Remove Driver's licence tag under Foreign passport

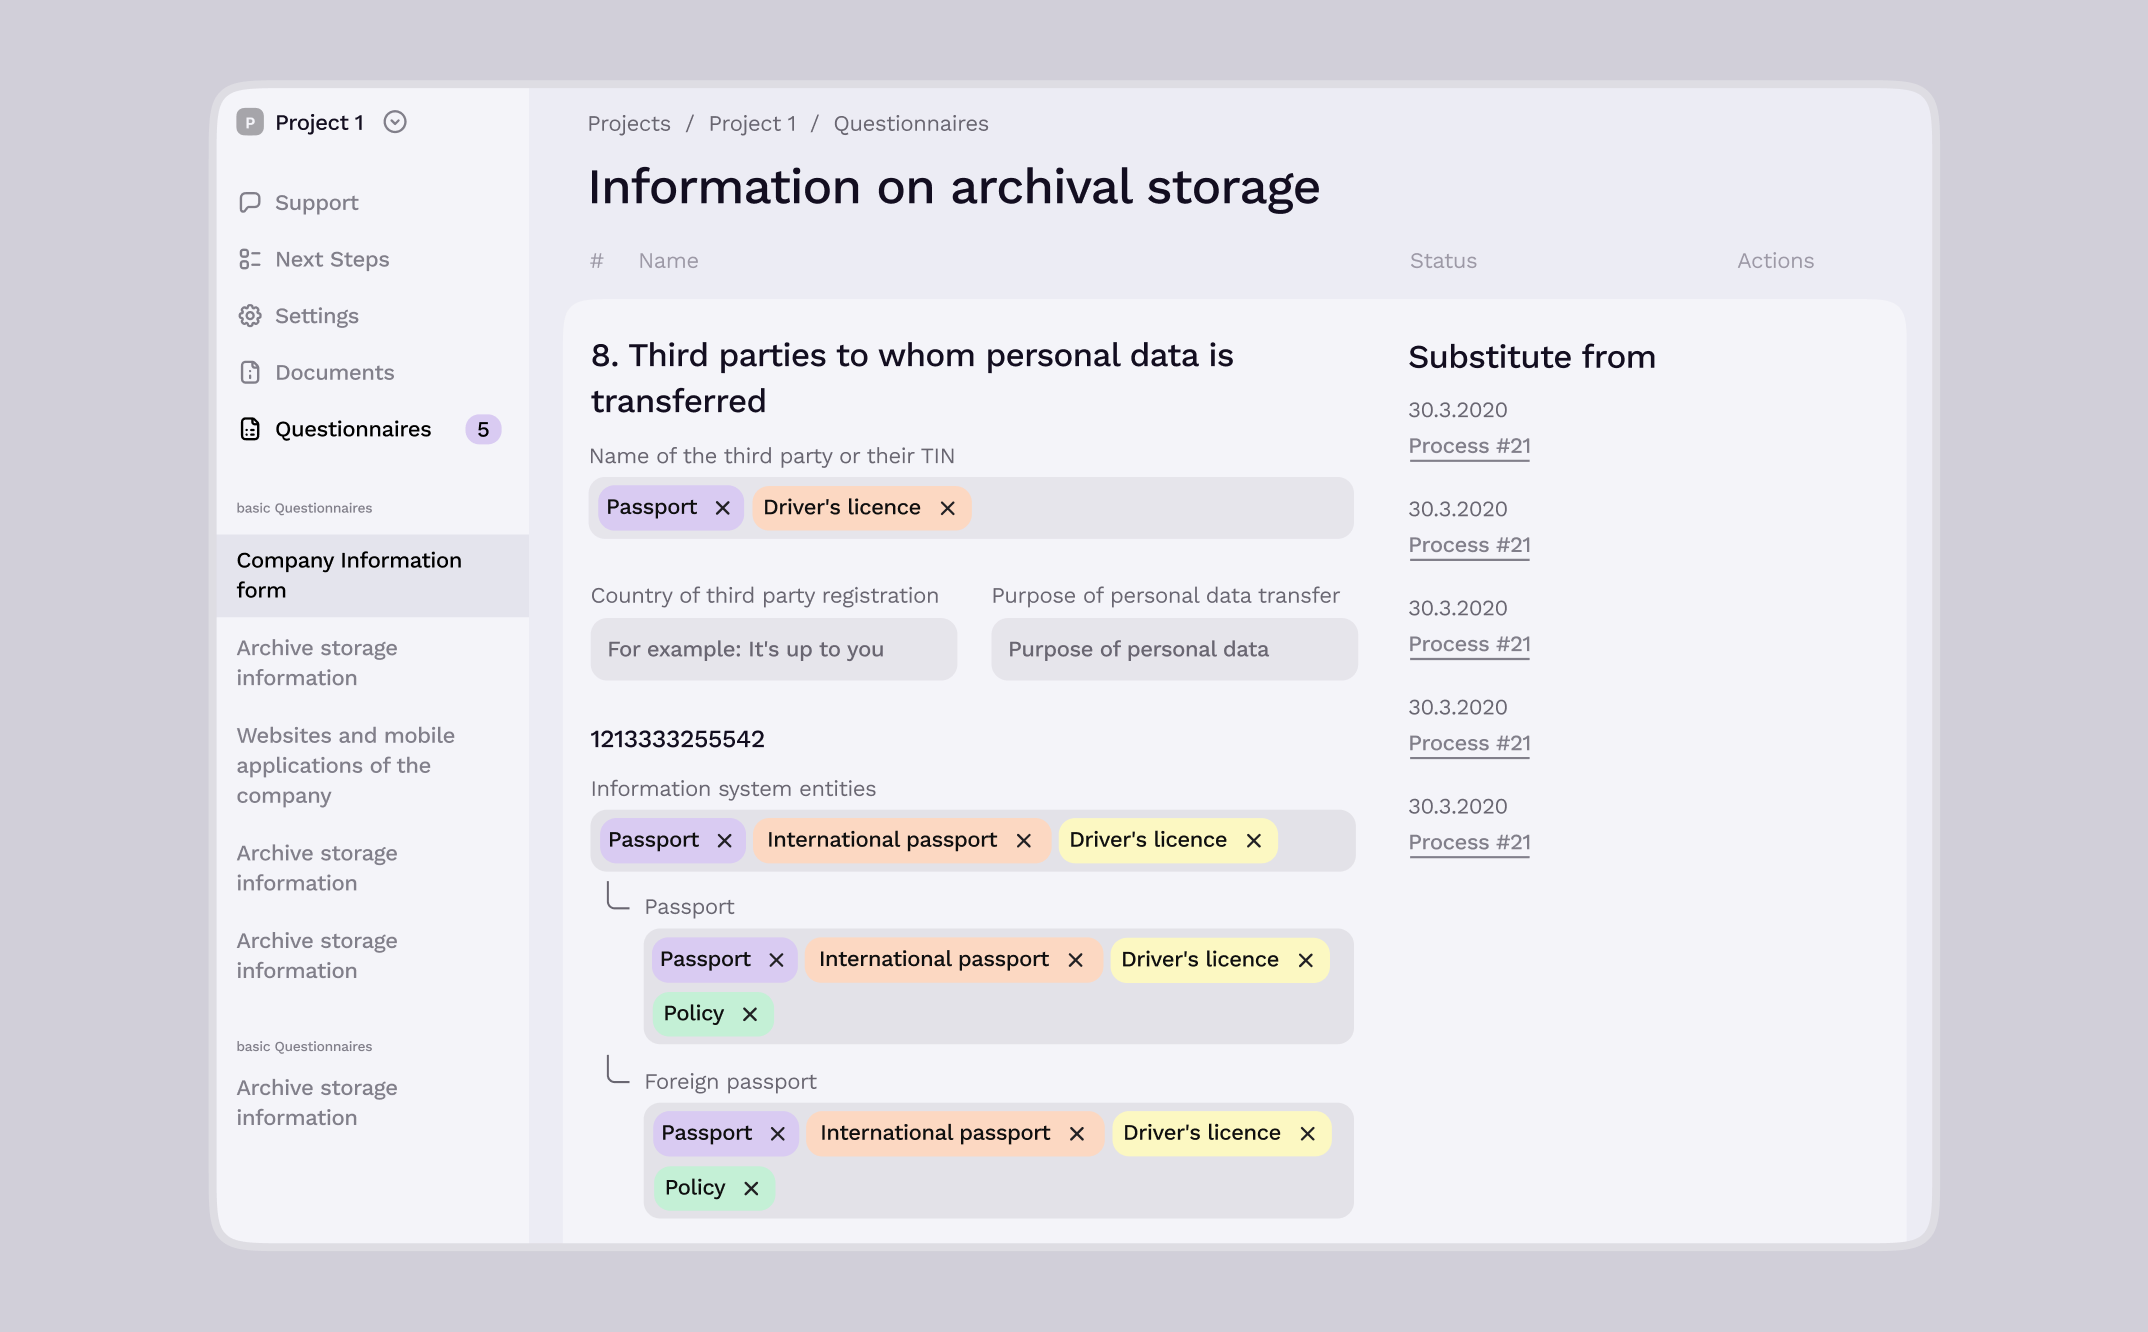(x=1308, y=1134)
